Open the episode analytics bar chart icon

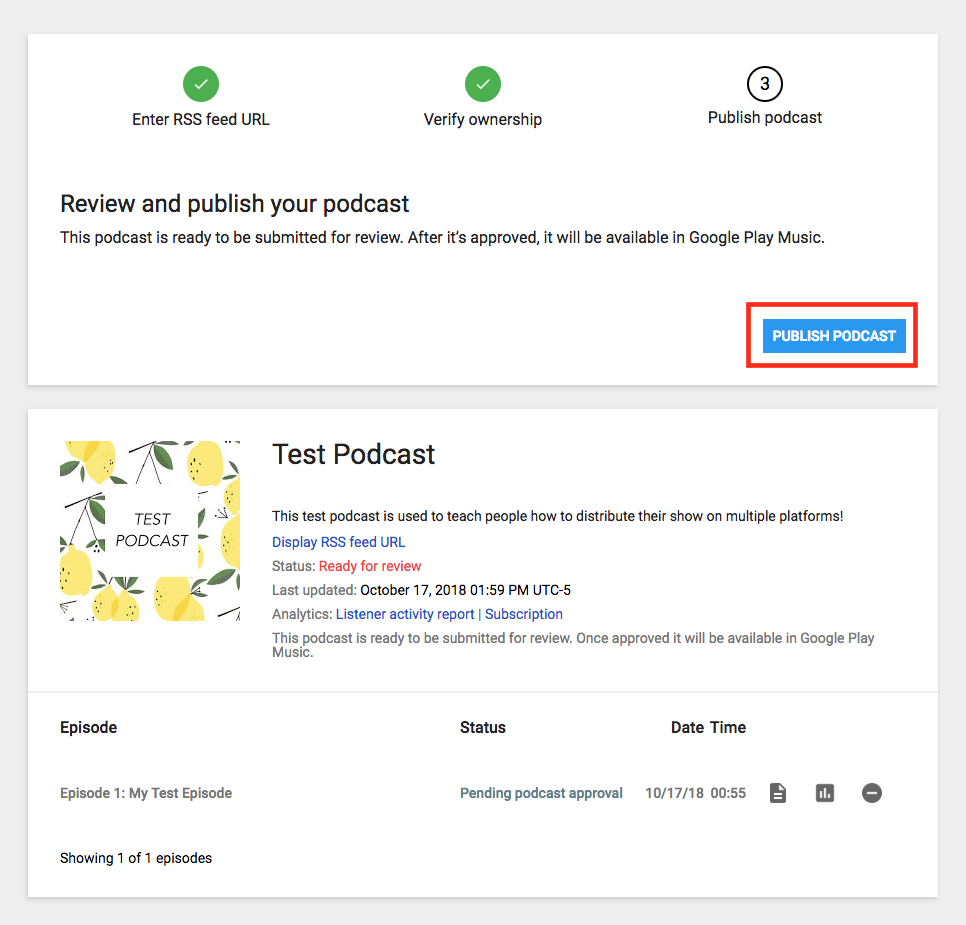coord(825,793)
